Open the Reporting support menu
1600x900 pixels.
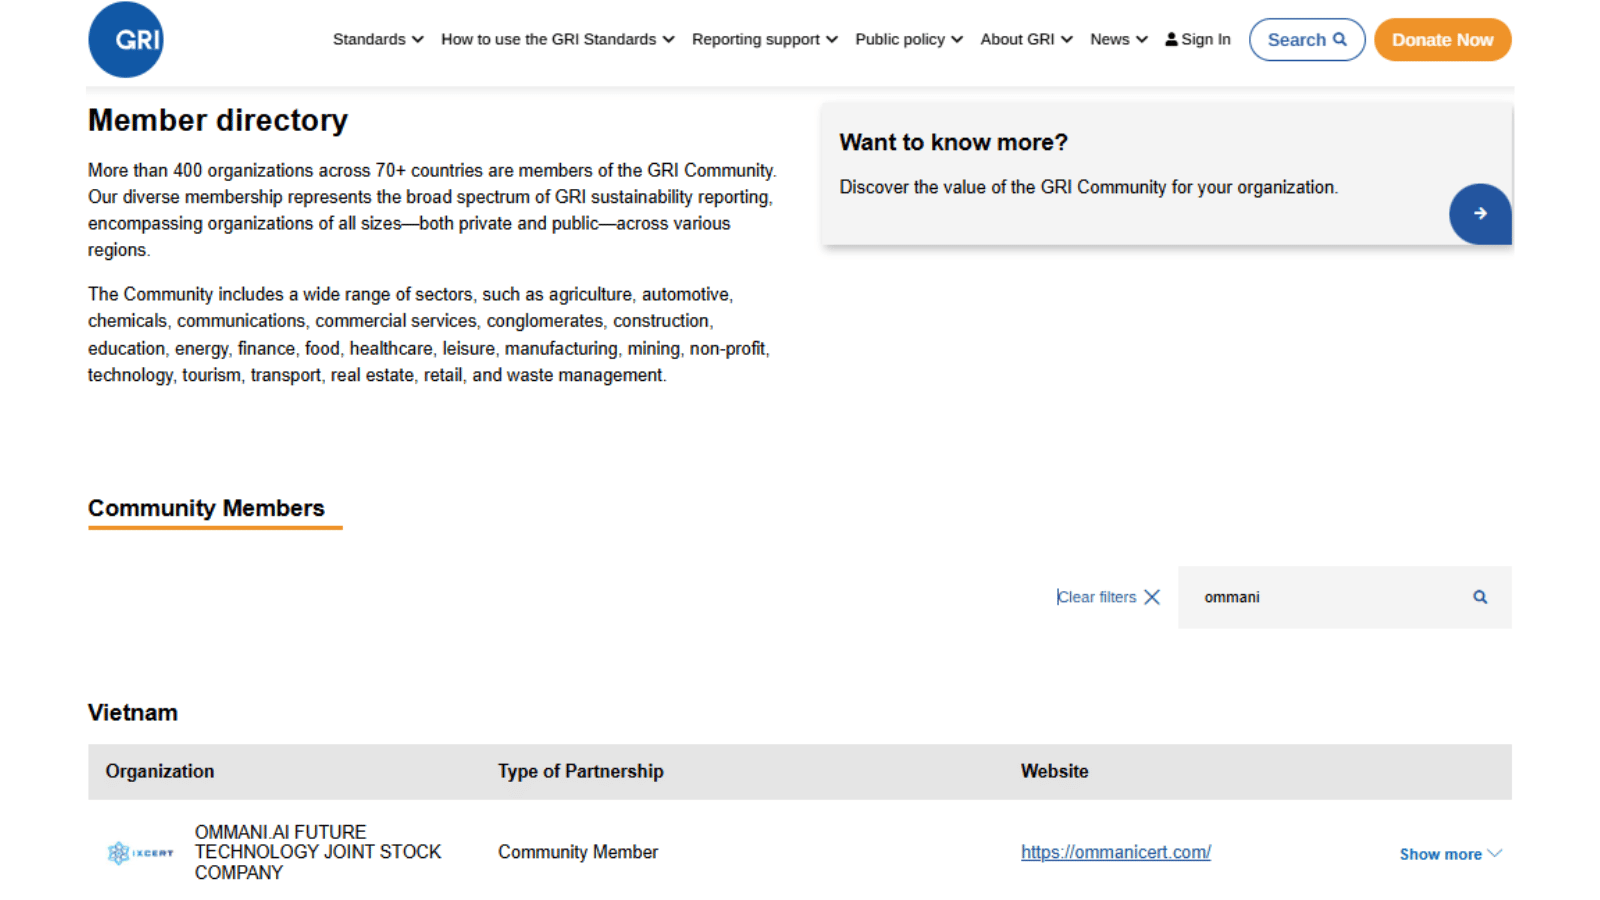click(764, 40)
